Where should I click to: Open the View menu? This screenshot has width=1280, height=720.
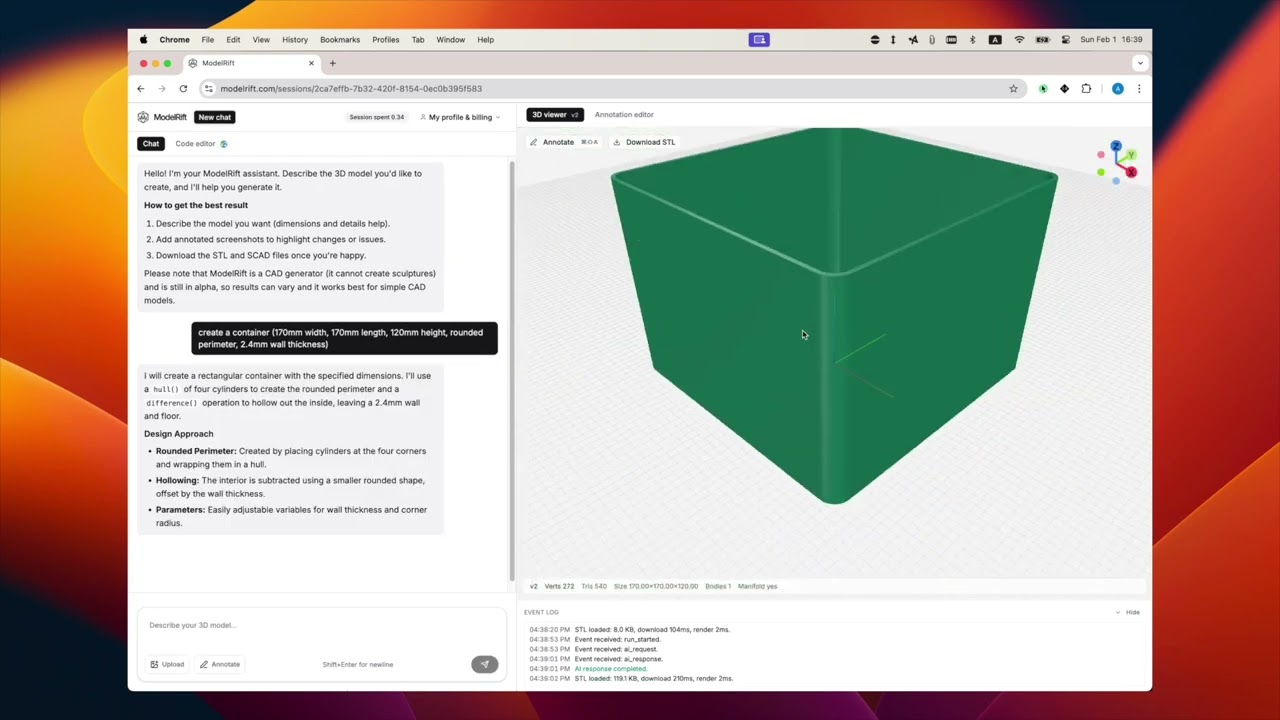[261, 40]
